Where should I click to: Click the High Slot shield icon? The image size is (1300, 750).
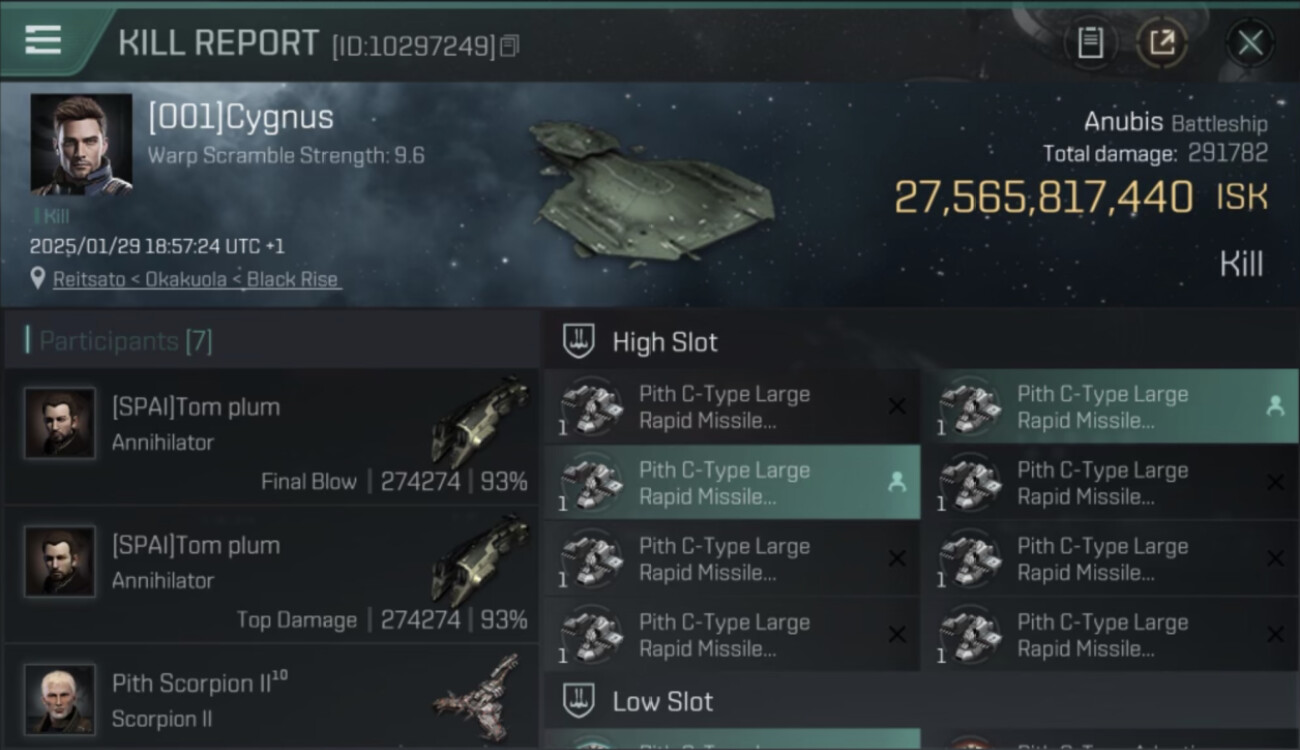[579, 341]
